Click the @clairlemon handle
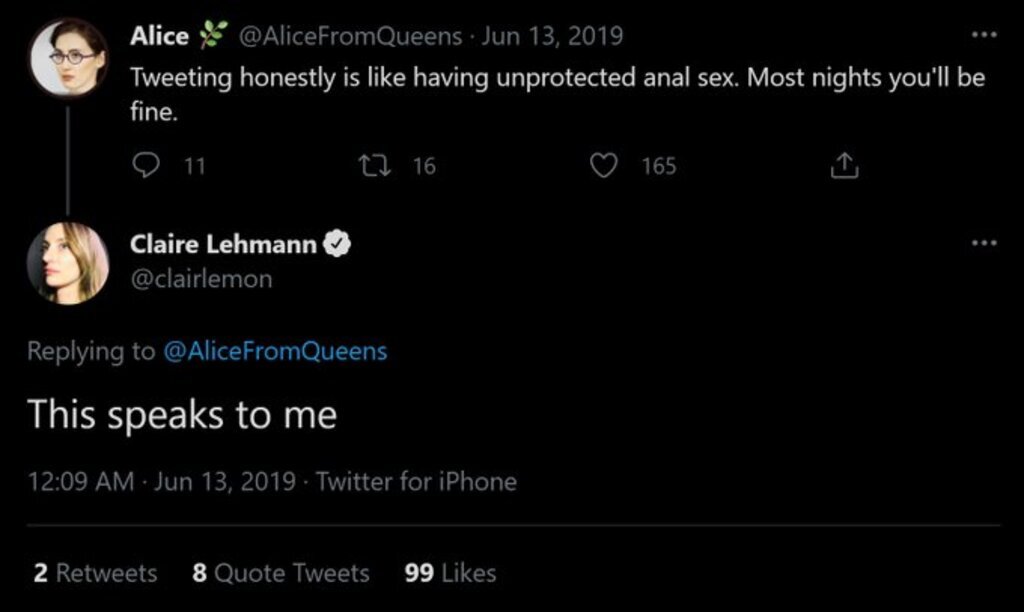1024x612 pixels. tap(201, 279)
